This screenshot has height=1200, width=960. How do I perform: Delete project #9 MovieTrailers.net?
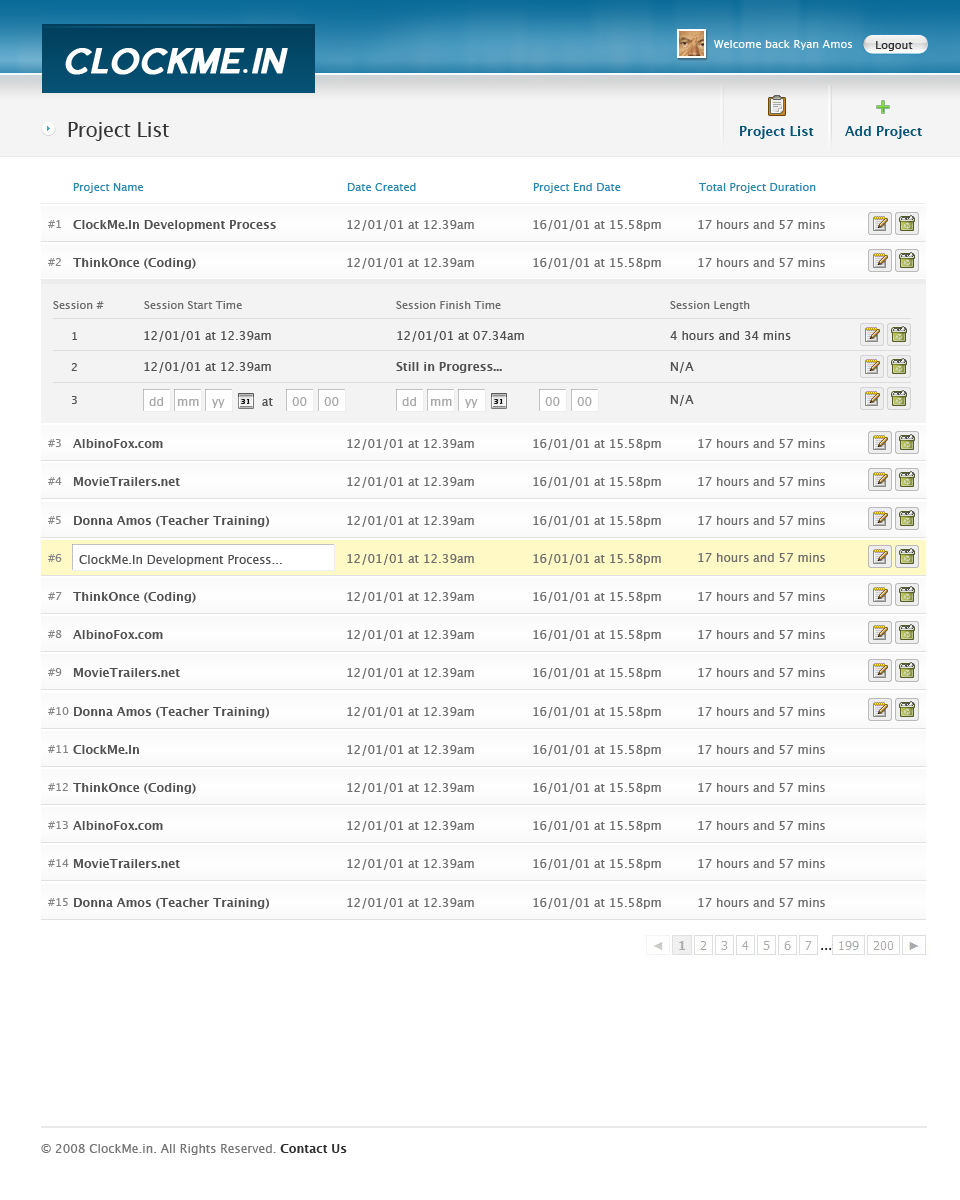[x=907, y=672]
